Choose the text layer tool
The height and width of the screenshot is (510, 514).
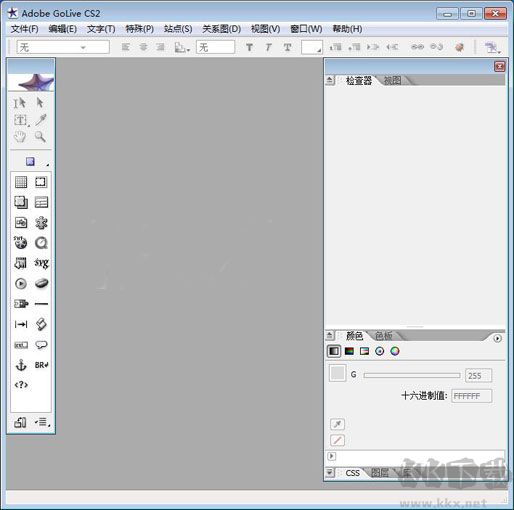click(x=21, y=120)
